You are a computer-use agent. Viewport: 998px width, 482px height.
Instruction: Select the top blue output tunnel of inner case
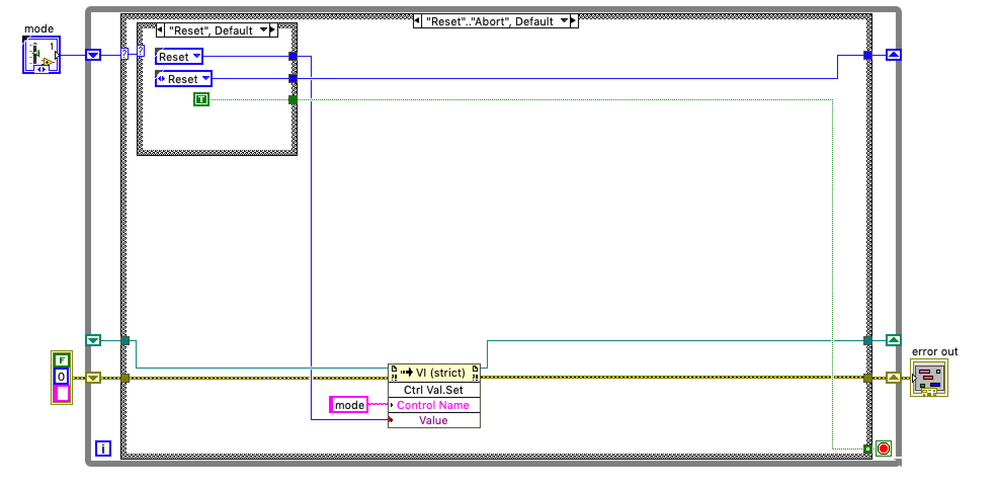pos(293,57)
